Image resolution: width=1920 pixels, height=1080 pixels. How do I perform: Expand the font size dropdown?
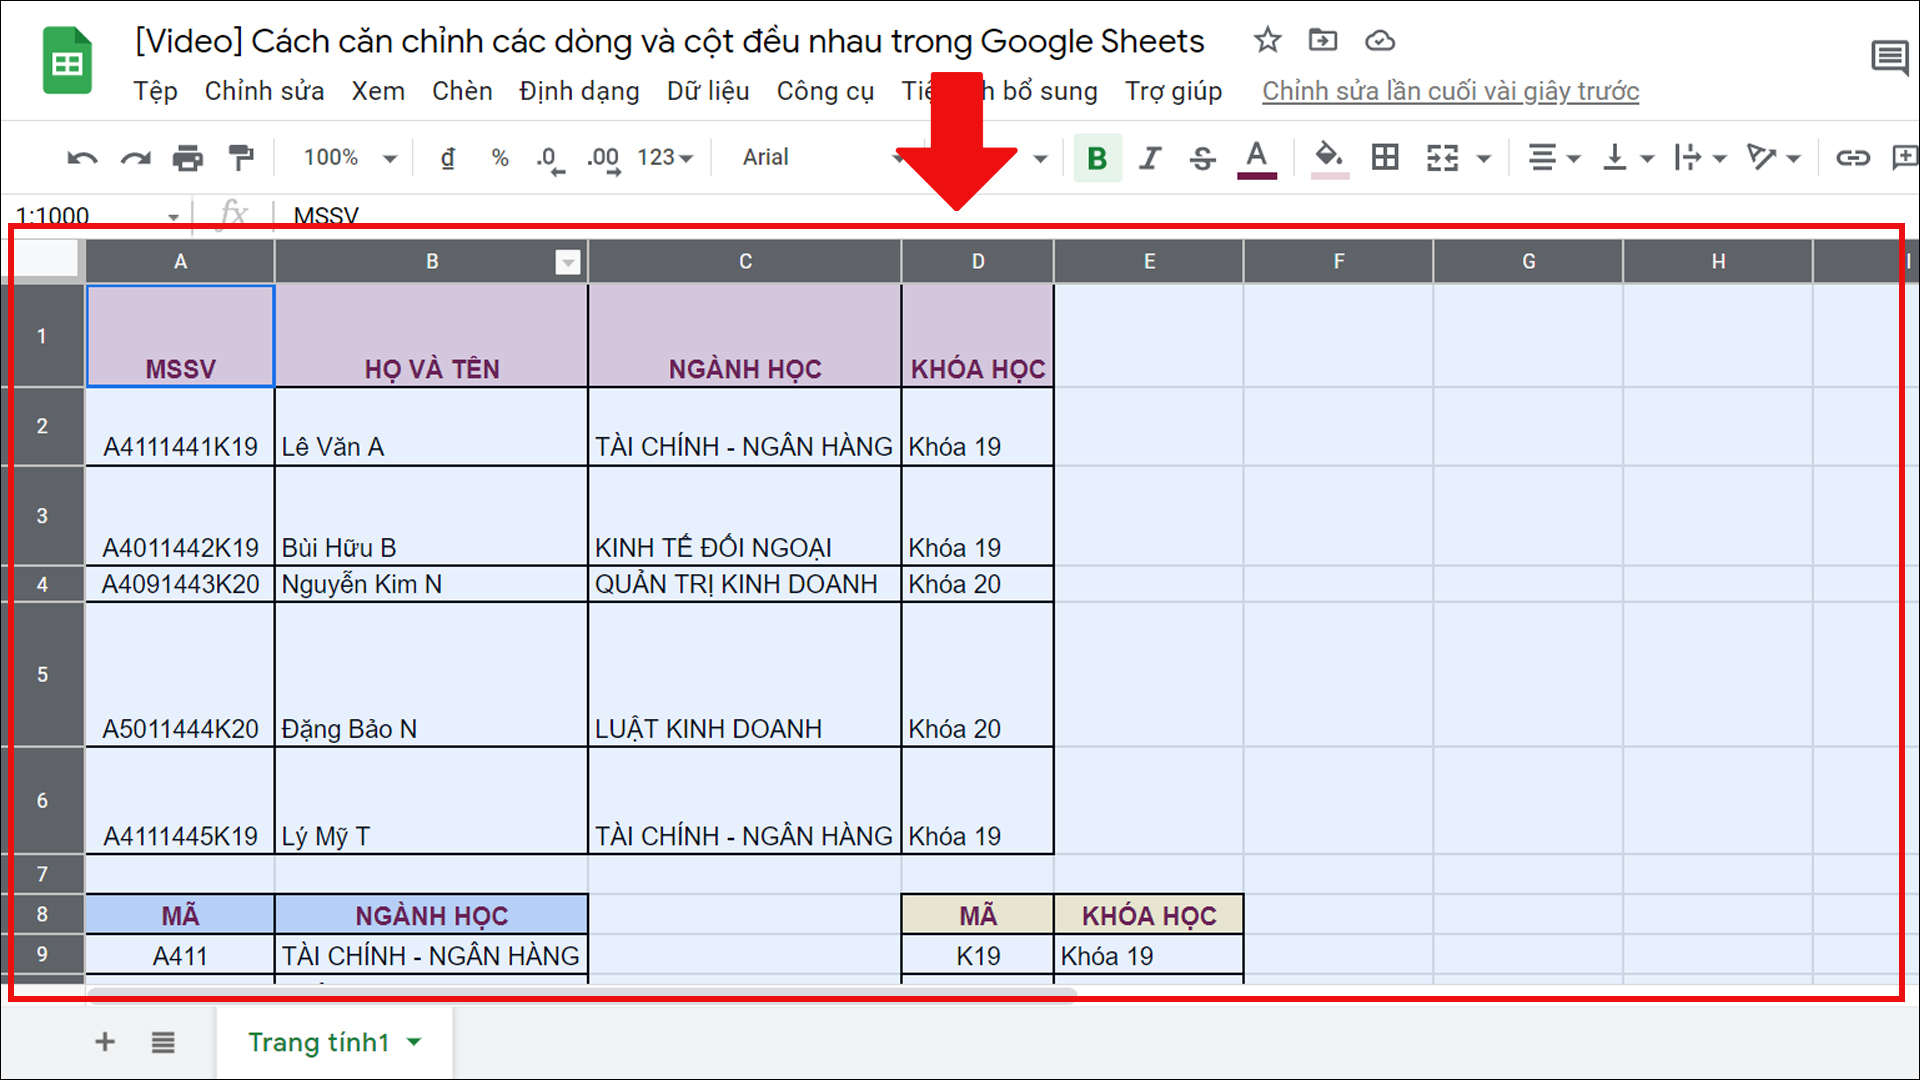click(1042, 158)
